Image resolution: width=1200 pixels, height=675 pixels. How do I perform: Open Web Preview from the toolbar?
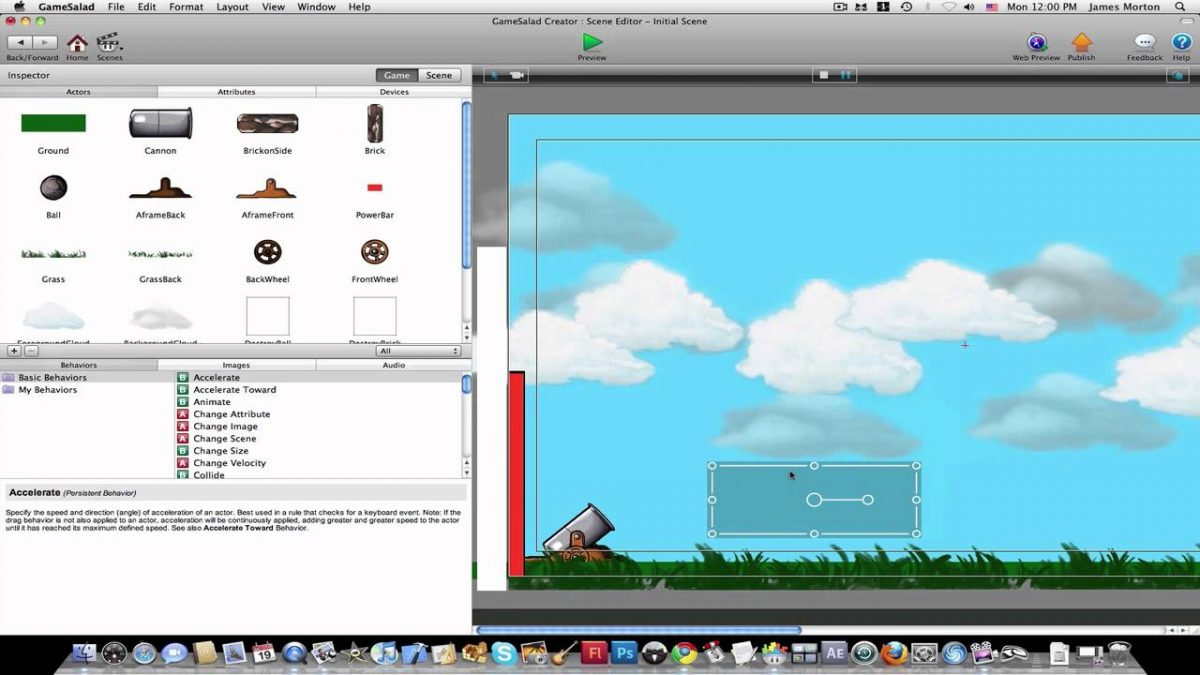pyautogui.click(x=1036, y=43)
